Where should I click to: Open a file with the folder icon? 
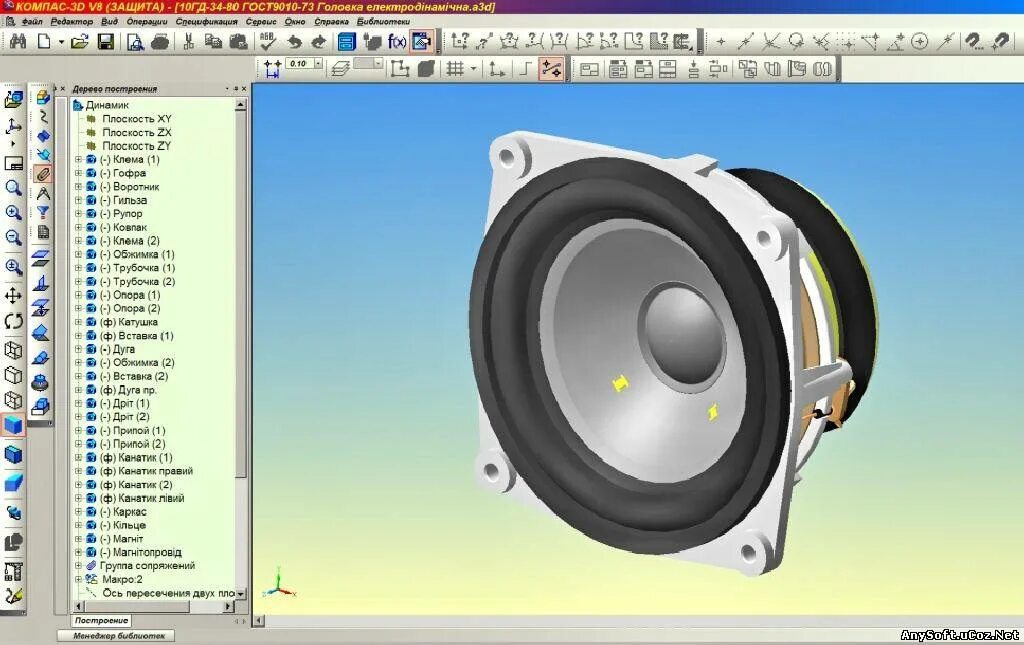tap(80, 42)
